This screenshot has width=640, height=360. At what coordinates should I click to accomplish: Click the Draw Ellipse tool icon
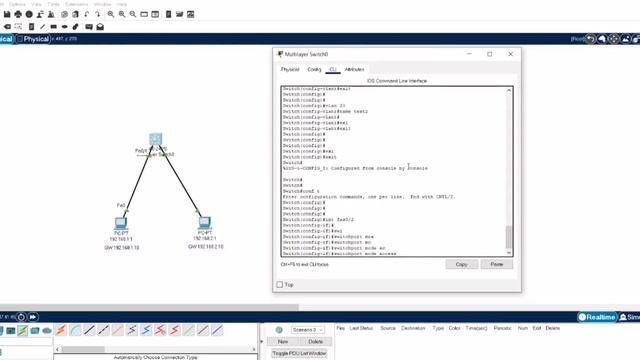point(64,27)
